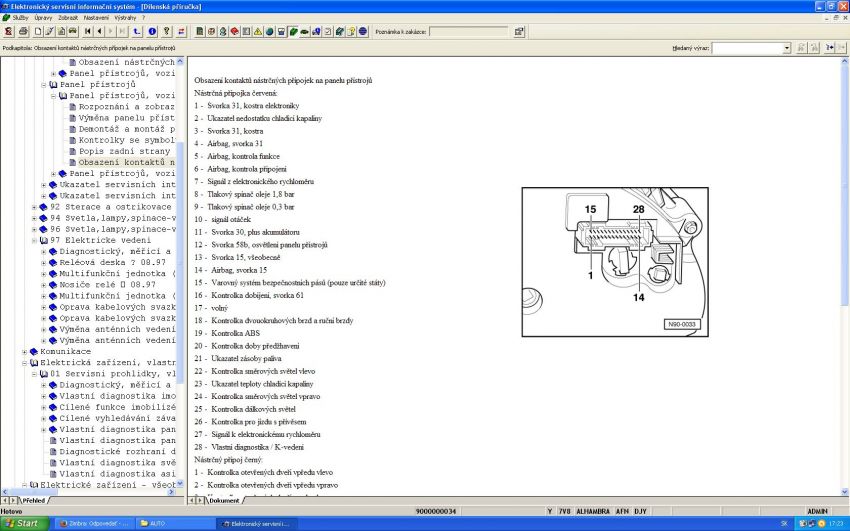Click the yellow warning triangle toolbar icon
This screenshot has height=531, width=850.
[257, 31]
